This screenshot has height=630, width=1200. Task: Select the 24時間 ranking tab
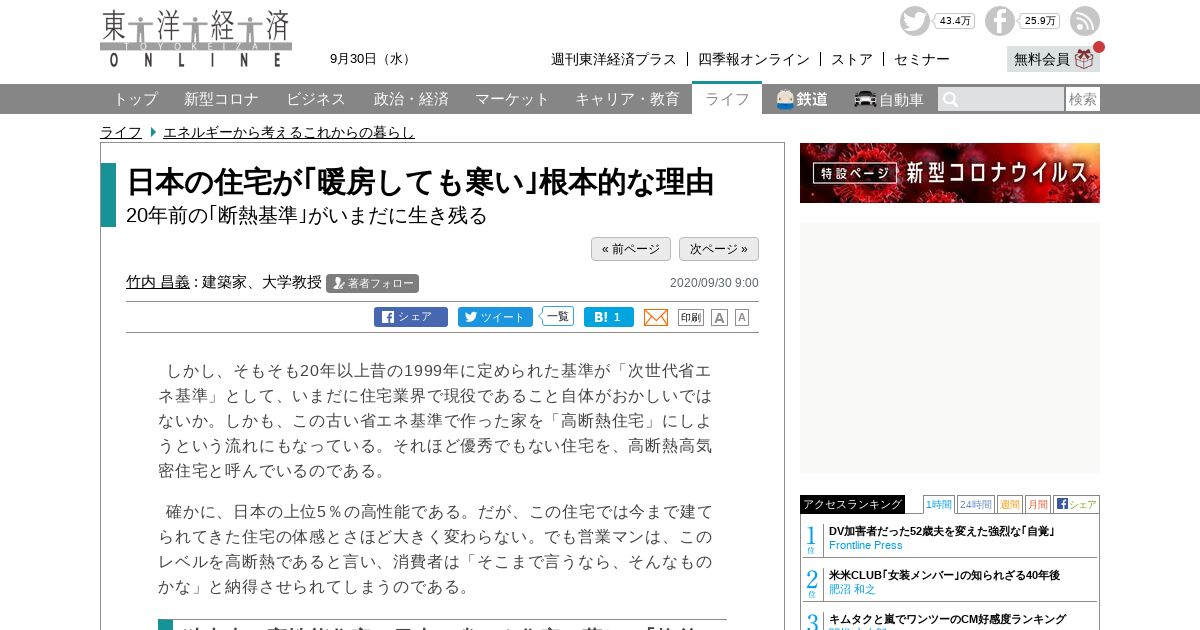975,504
